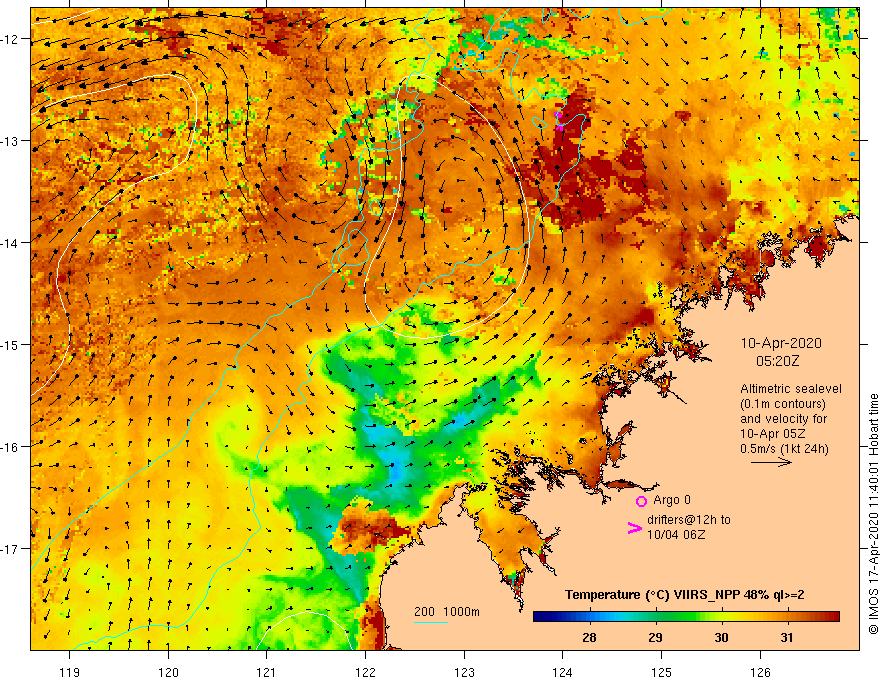This screenshot has width=880, height=680.
Task: Click the date label 10-Apr-2020
Action: click(x=781, y=343)
